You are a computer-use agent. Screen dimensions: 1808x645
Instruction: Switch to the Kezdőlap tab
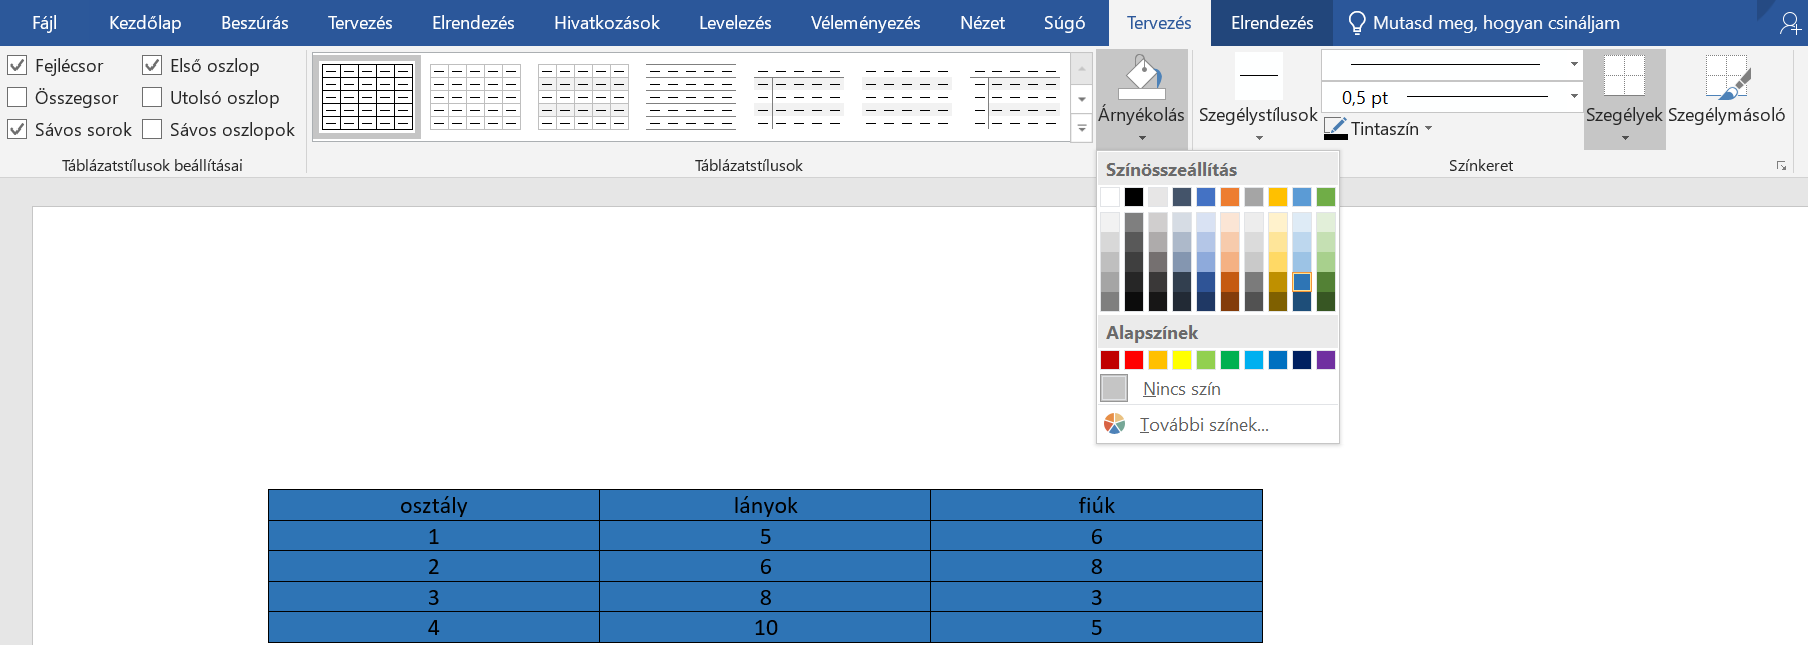145,23
